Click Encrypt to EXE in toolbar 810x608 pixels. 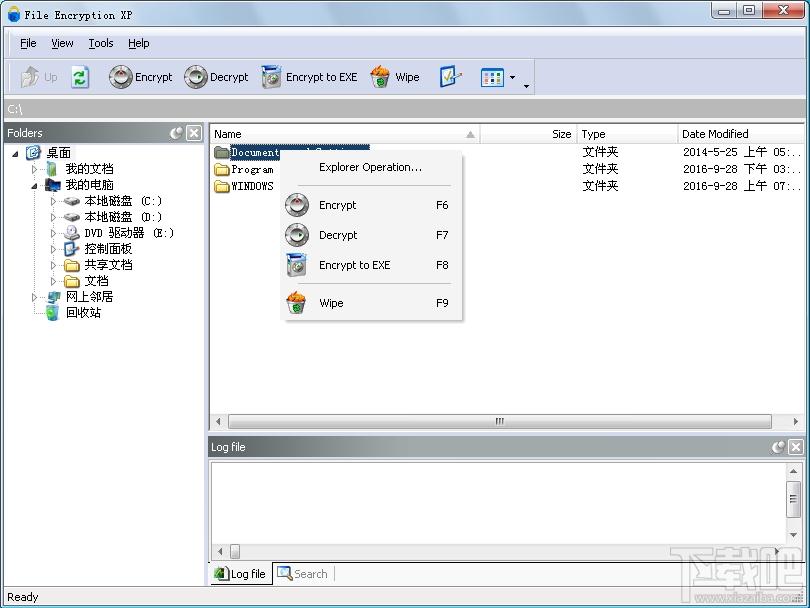point(309,77)
